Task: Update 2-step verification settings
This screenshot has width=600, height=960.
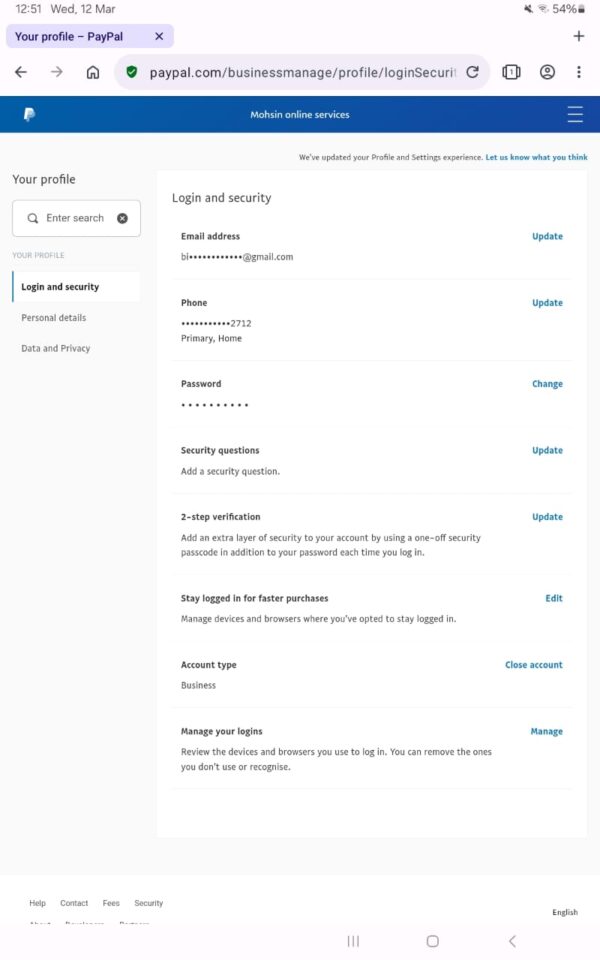Action: (547, 517)
